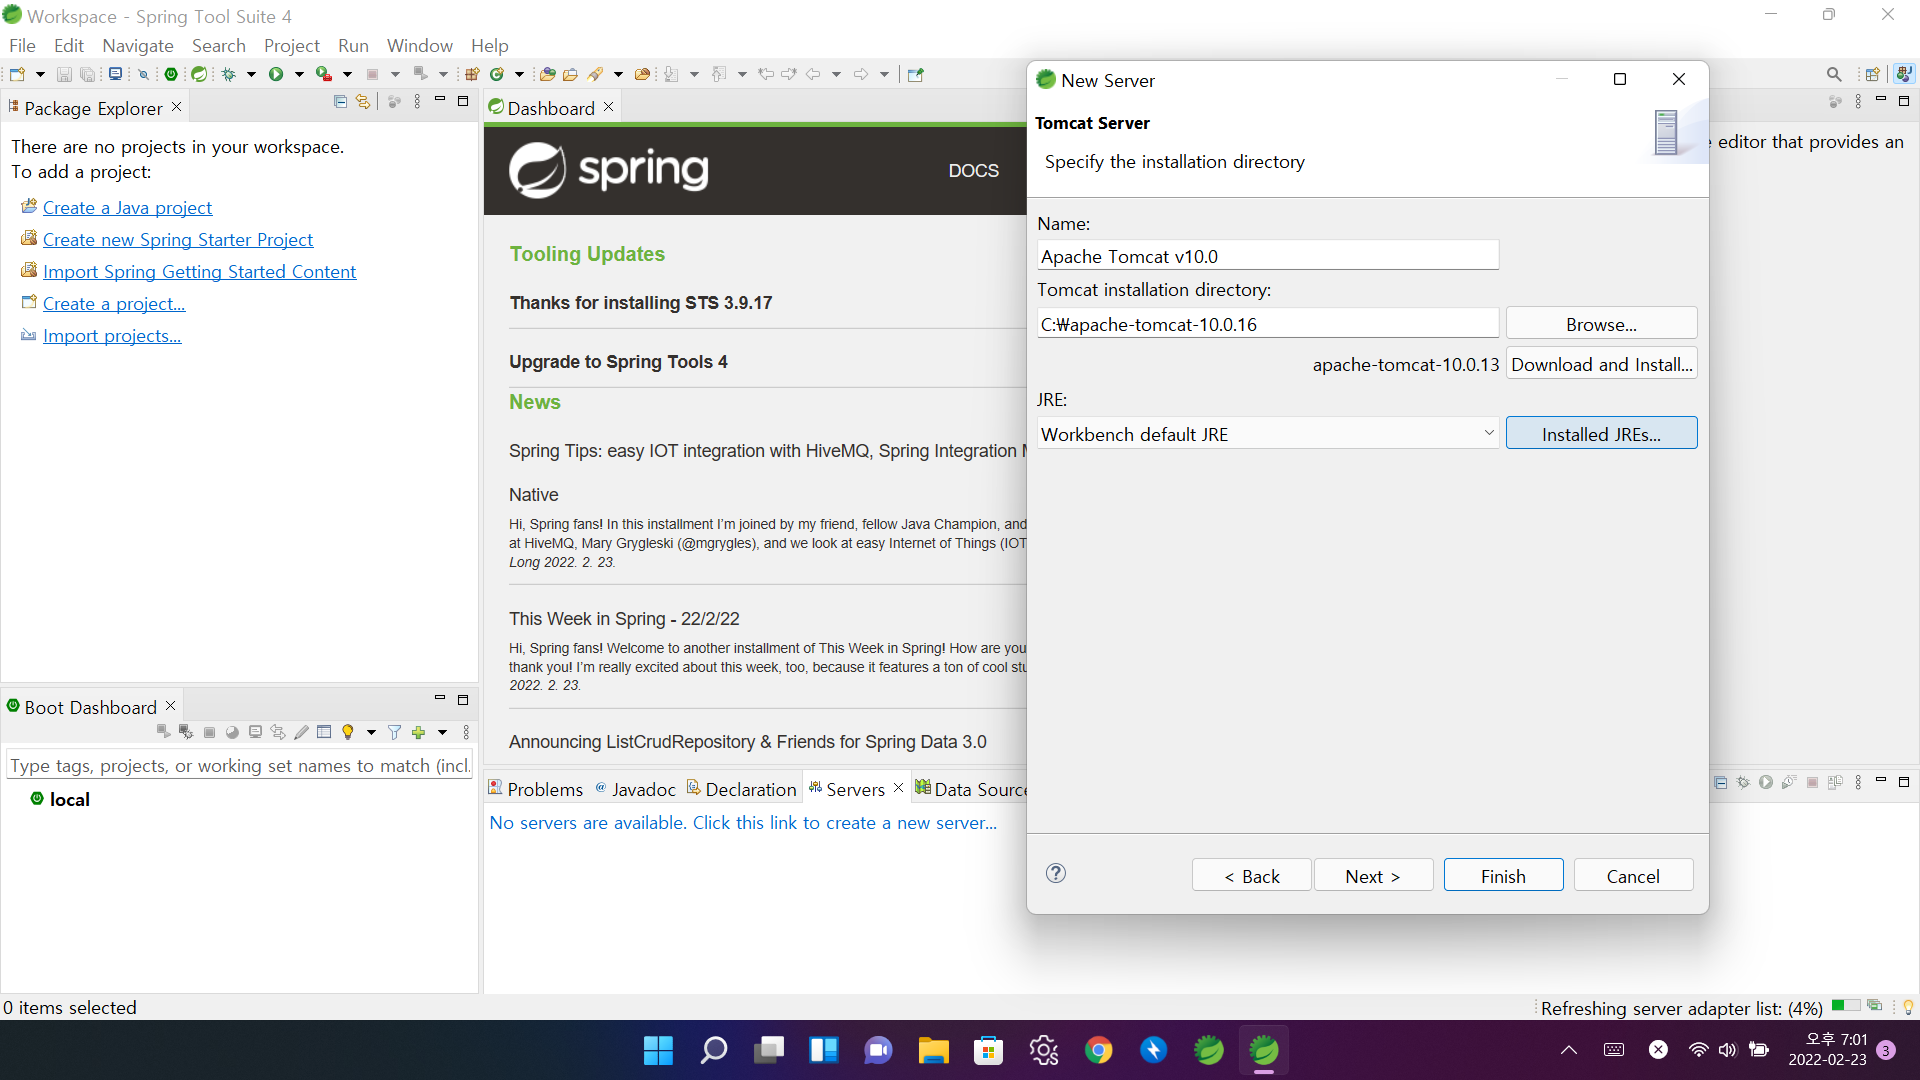This screenshot has width=1920, height=1080.
Task: Click the Tomcat installation directory field
Action: click(1267, 324)
